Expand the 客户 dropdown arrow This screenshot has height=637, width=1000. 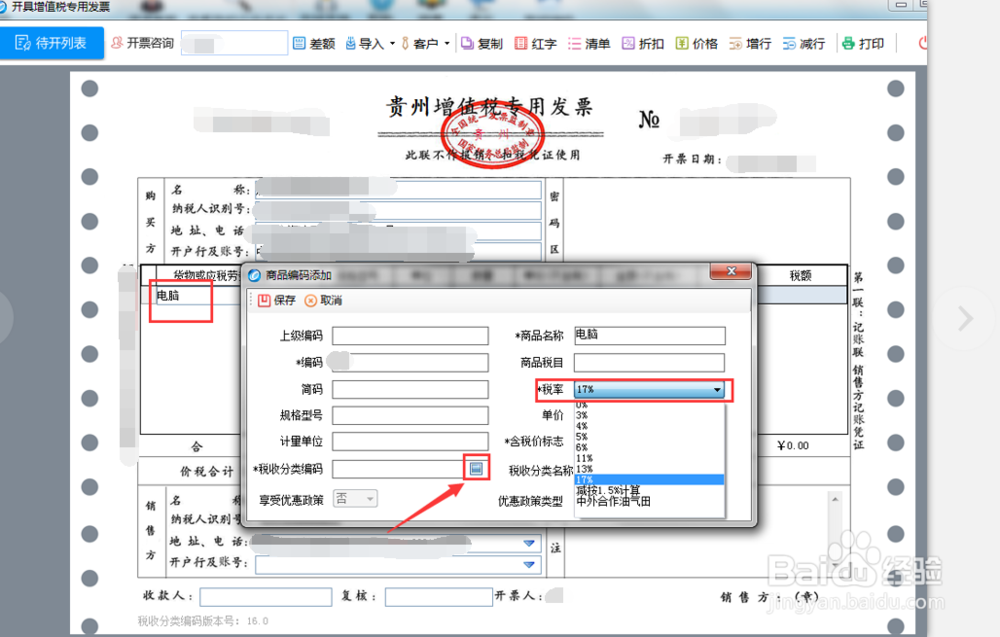coord(447,43)
